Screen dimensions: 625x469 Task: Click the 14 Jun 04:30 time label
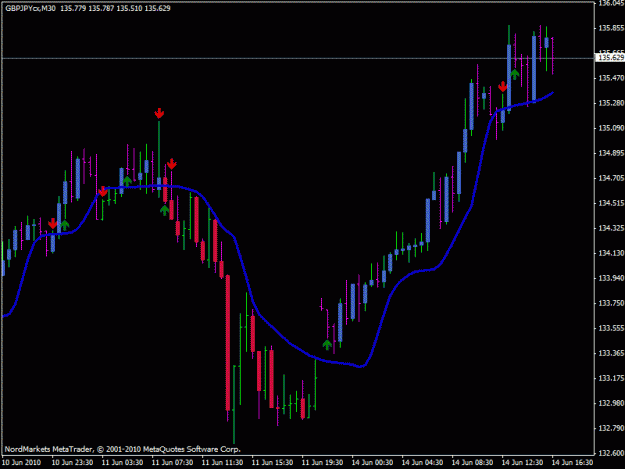tap(423, 462)
